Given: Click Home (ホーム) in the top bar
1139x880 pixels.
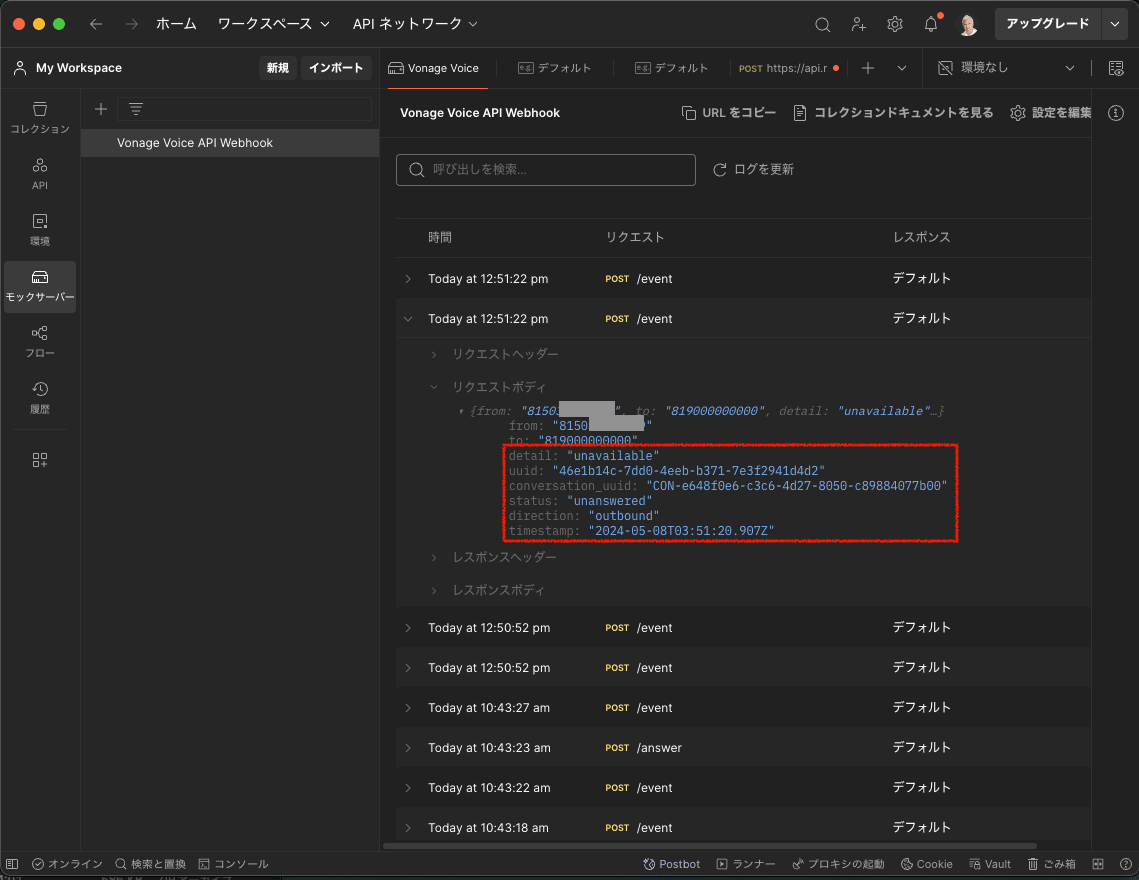Looking at the screenshot, I should (177, 24).
